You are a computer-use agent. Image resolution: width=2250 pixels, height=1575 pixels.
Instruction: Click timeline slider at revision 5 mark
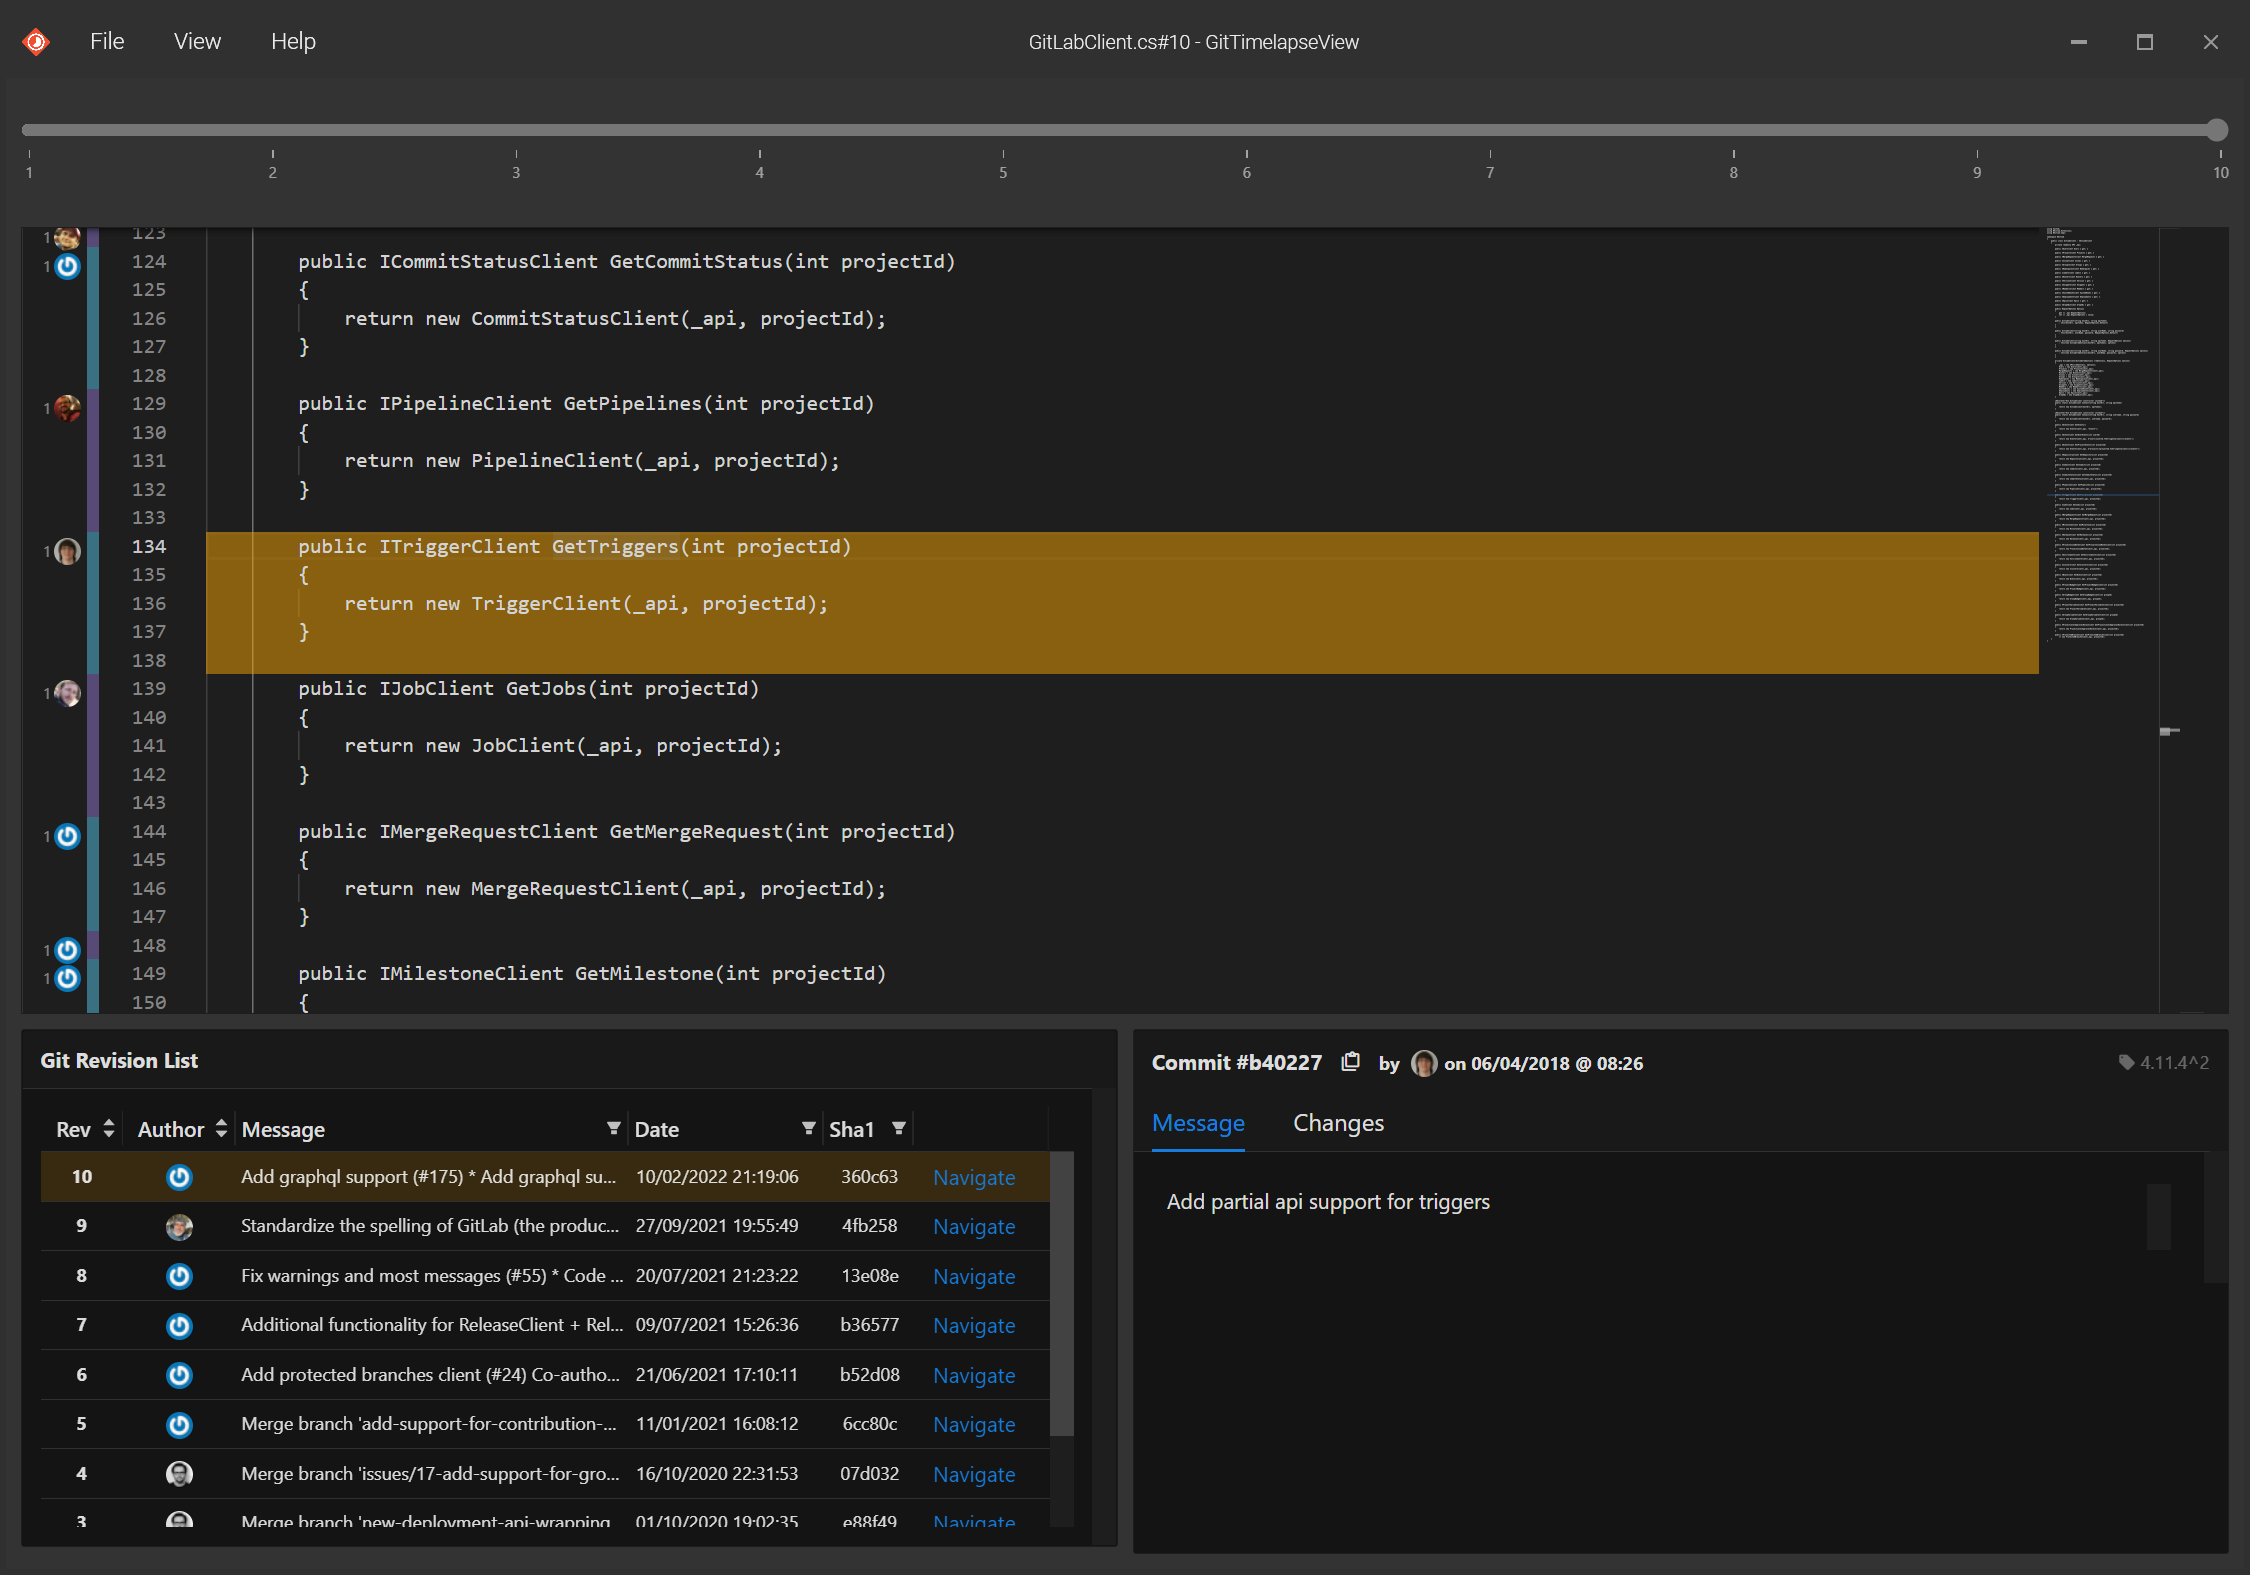[x=1003, y=131]
